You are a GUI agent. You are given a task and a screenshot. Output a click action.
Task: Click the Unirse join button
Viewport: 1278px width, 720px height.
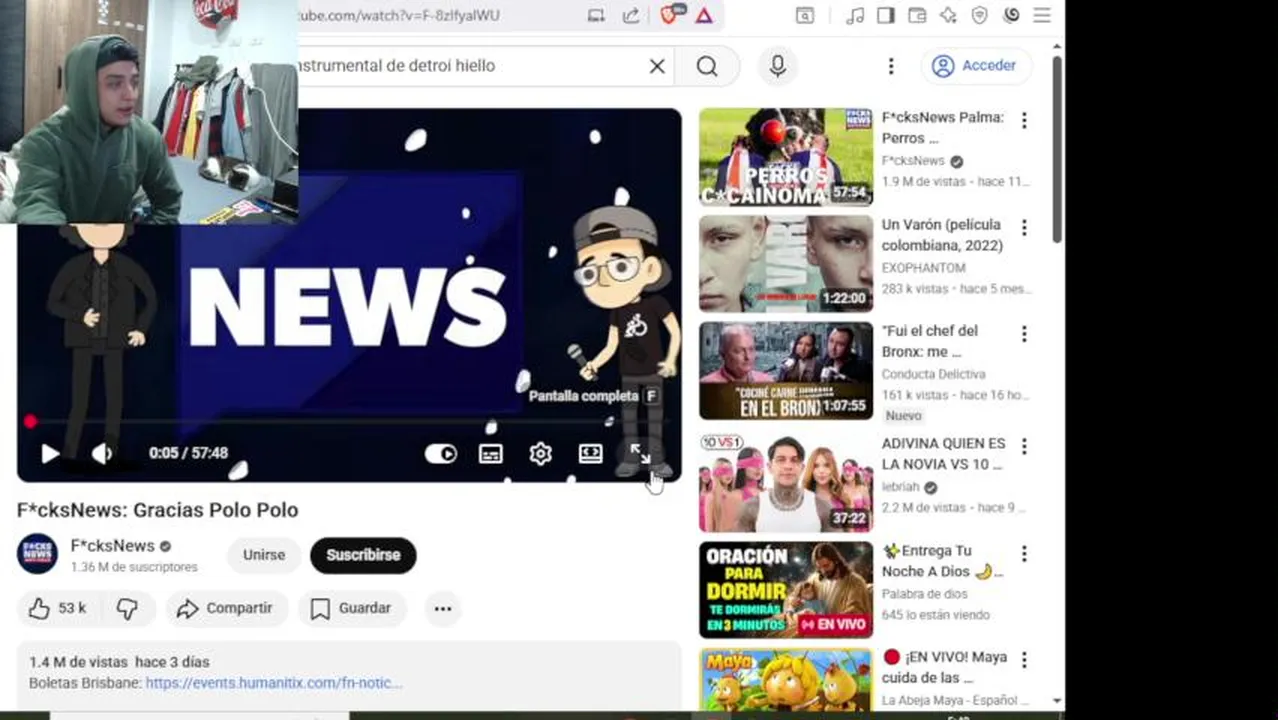tap(264, 555)
